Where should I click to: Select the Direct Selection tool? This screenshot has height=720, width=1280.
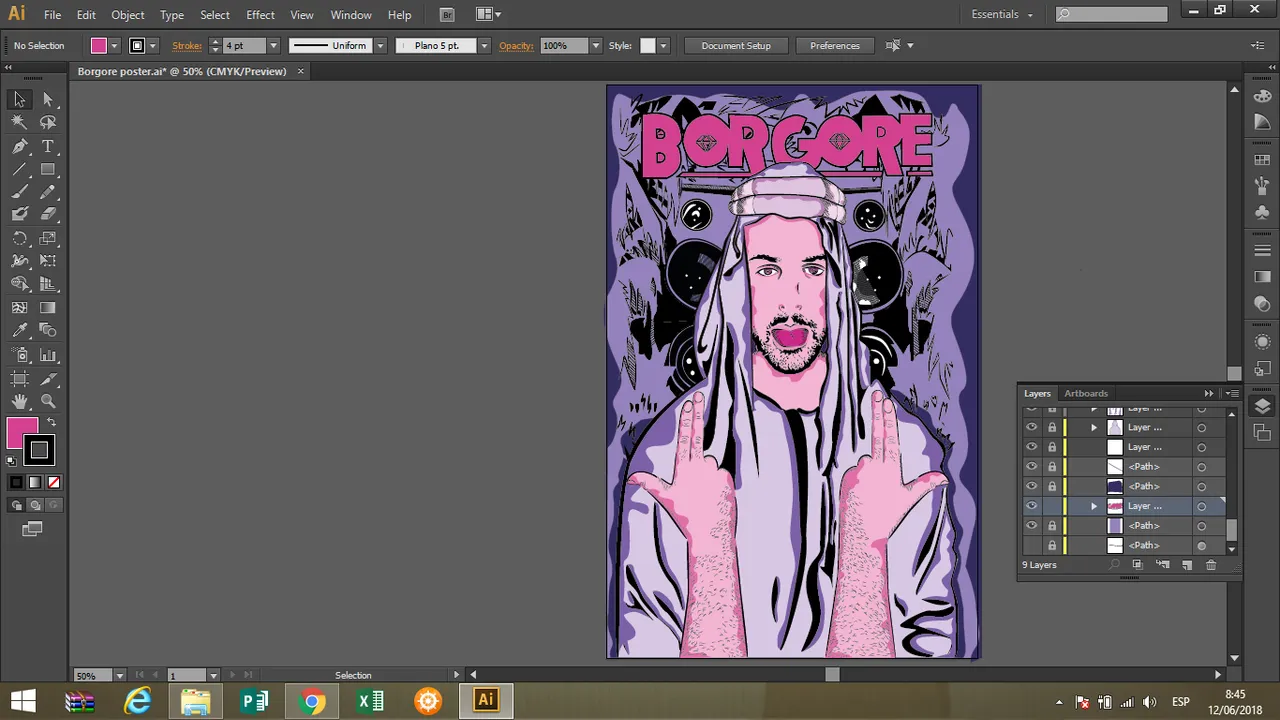pos(48,99)
